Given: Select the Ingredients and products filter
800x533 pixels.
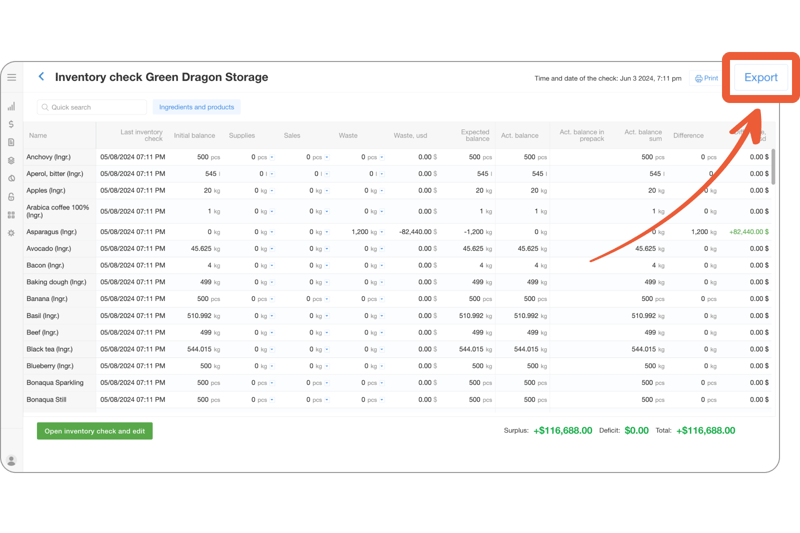Looking at the screenshot, I should (x=196, y=107).
